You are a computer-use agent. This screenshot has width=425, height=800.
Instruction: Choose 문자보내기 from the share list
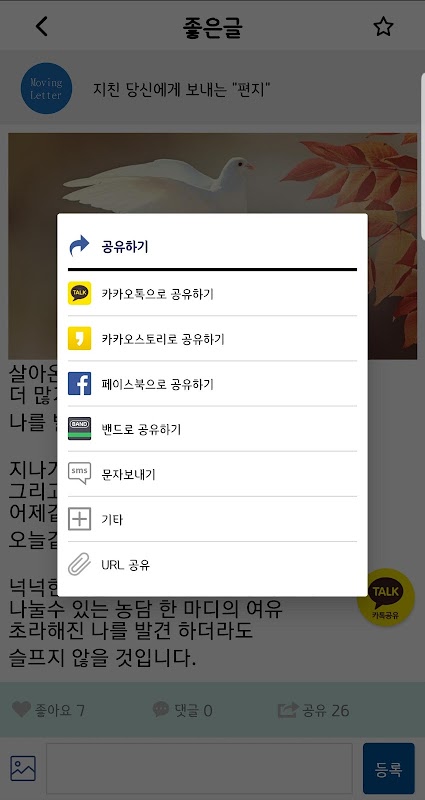coord(212,474)
